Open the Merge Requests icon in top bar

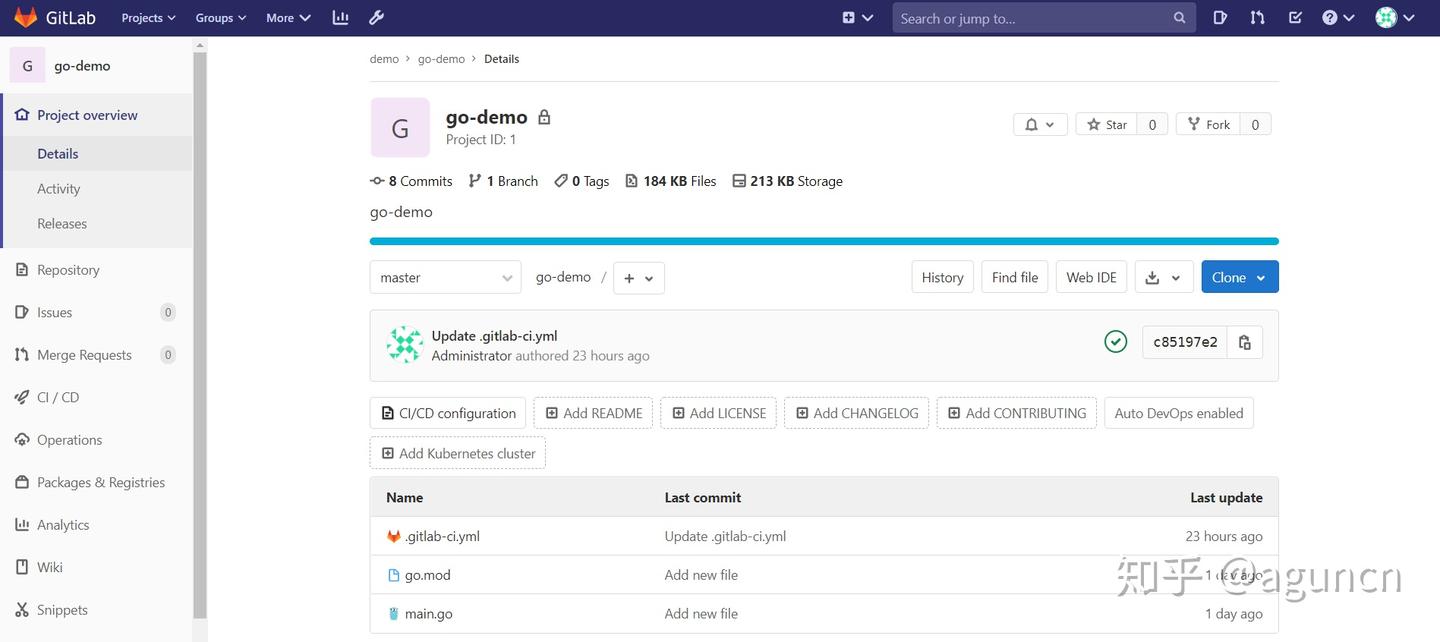click(1257, 17)
